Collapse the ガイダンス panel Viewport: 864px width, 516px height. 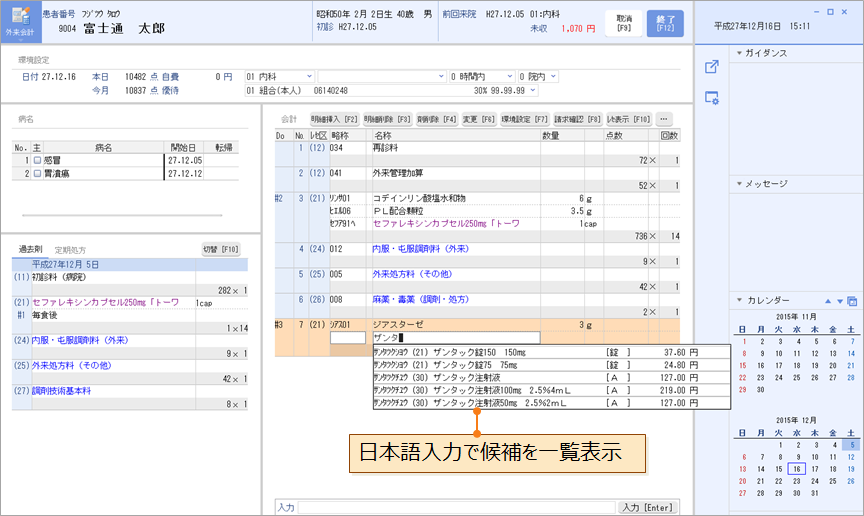[738, 53]
